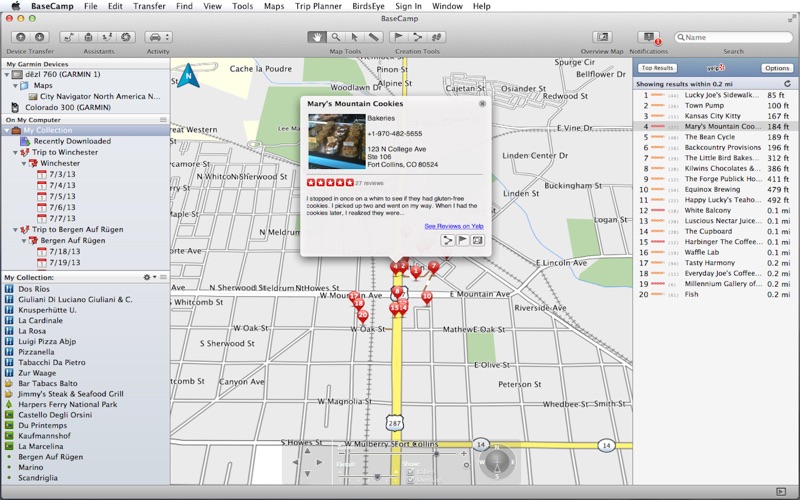This screenshot has height=500, width=800.
Task: Click the New Waypoint flag tool
Action: point(400,37)
